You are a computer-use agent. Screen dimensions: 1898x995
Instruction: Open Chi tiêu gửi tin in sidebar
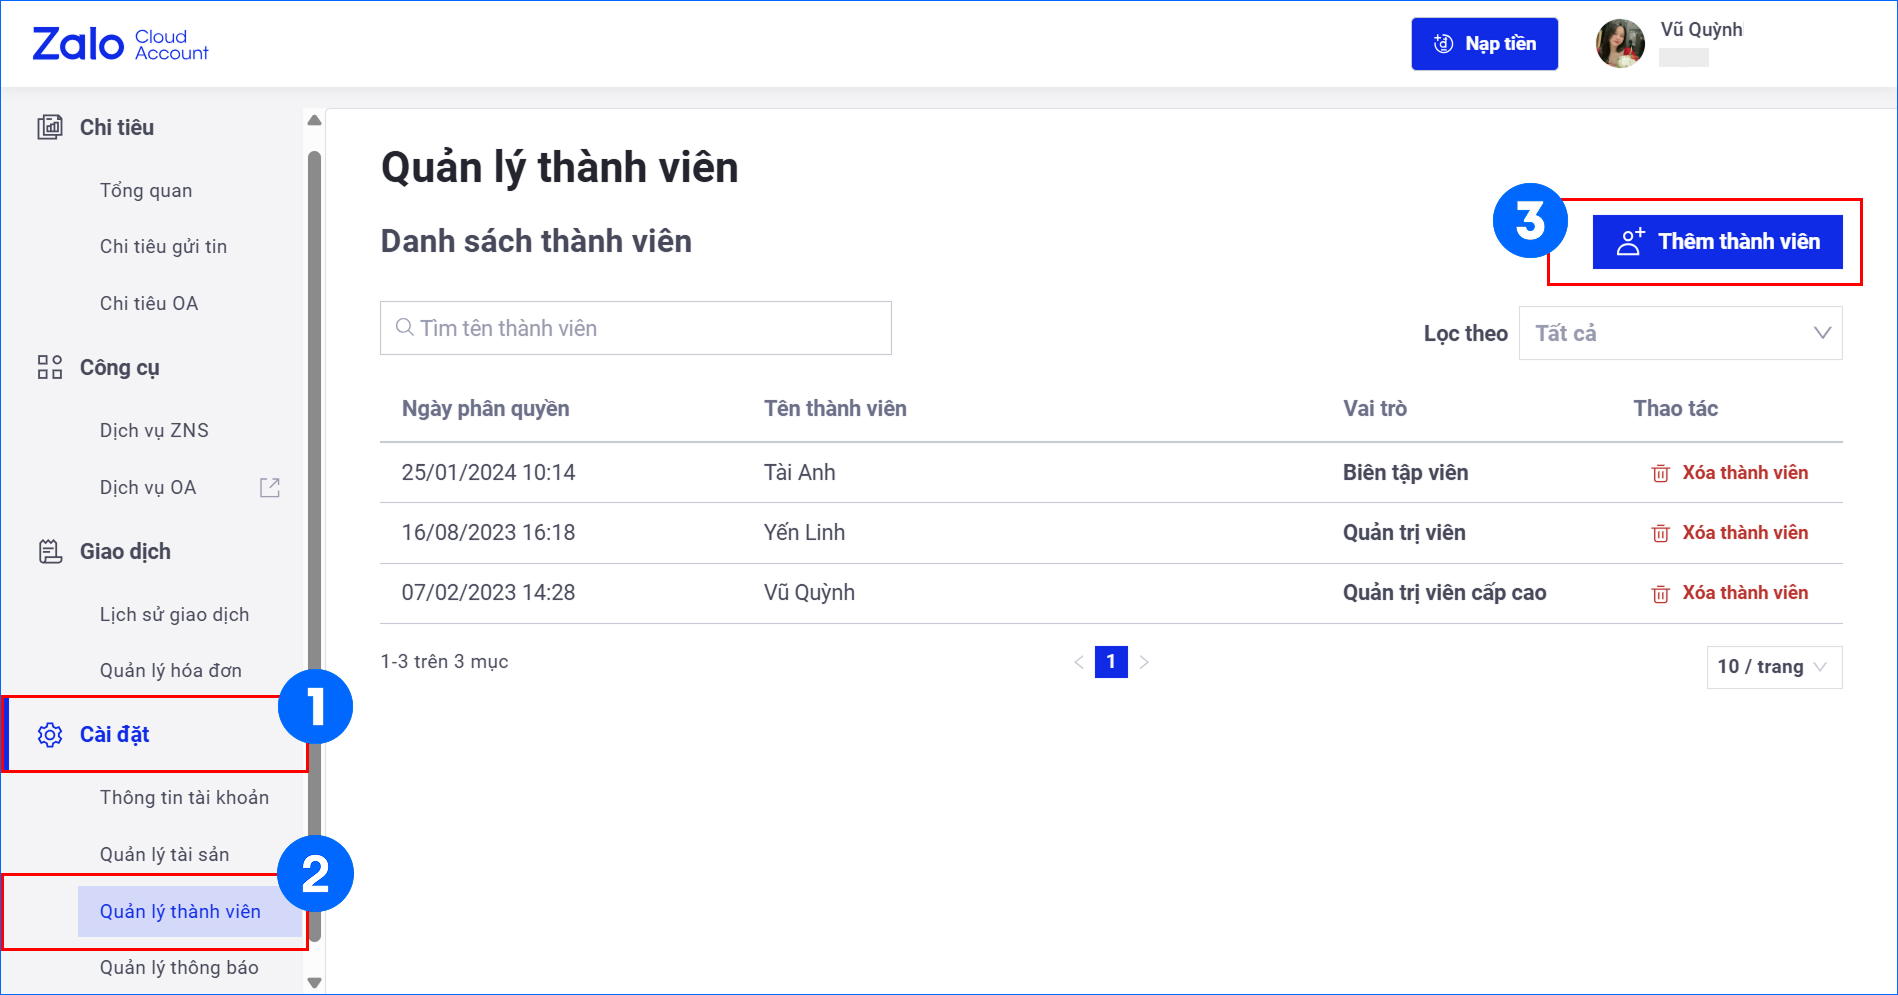tap(163, 246)
